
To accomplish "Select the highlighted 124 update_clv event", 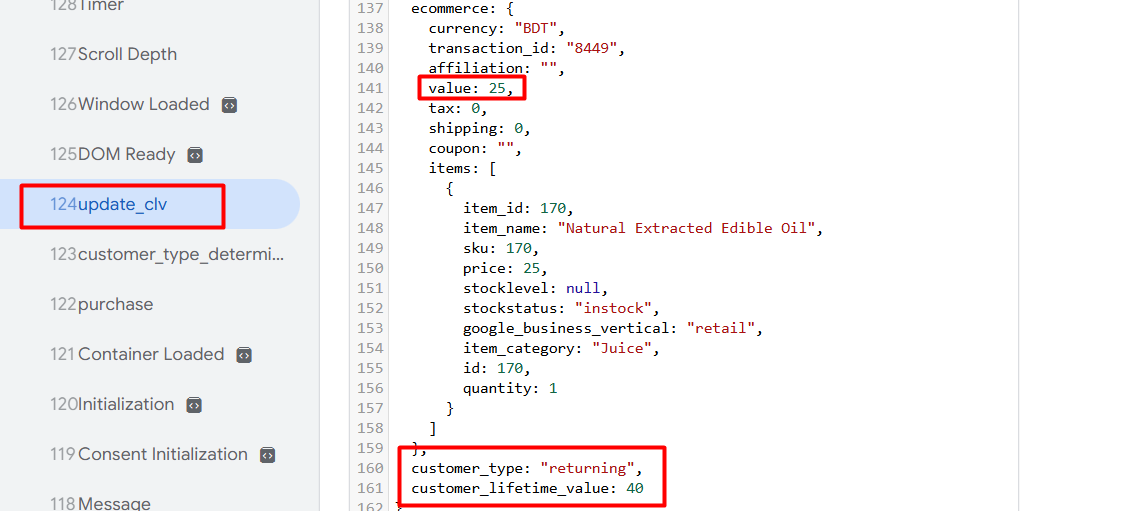I will pos(110,204).
